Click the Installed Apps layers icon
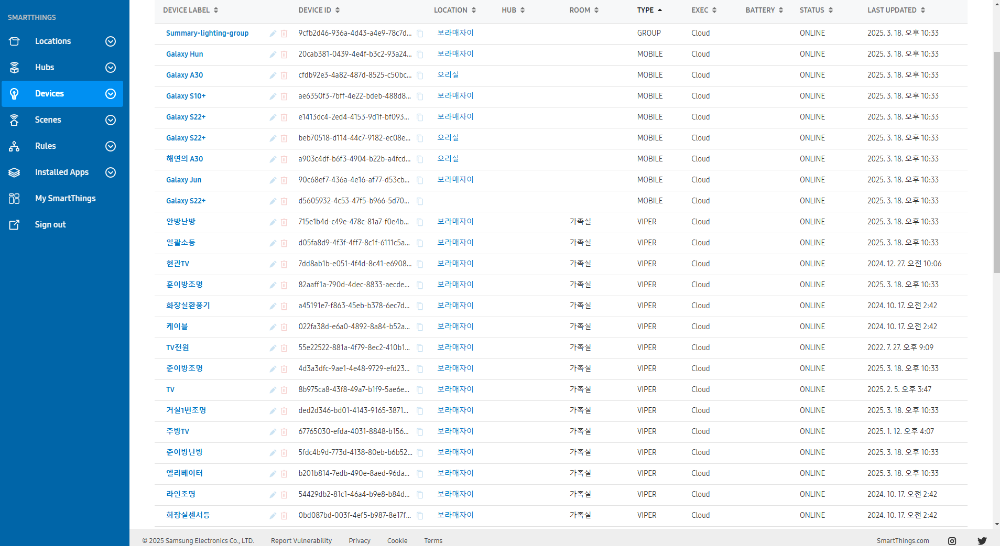The height and width of the screenshot is (546, 1000). coord(14,172)
